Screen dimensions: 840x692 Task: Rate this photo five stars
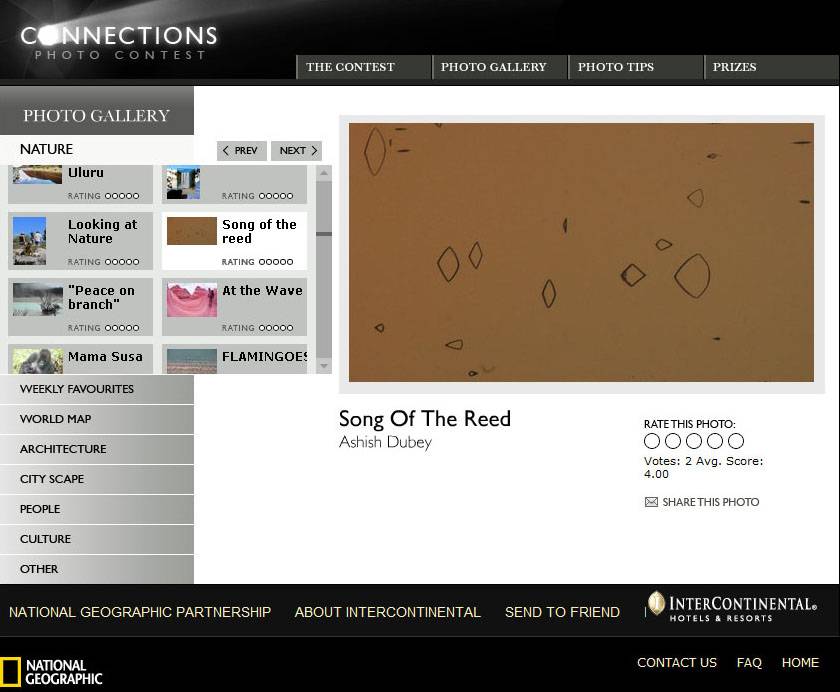pyautogui.click(x=736, y=441)
